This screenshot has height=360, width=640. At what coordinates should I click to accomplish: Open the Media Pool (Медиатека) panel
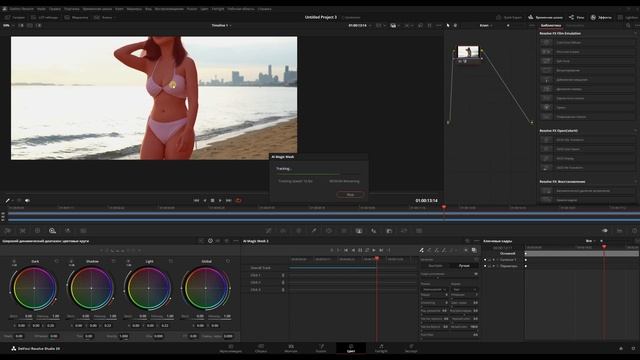[x=76, y=18]
